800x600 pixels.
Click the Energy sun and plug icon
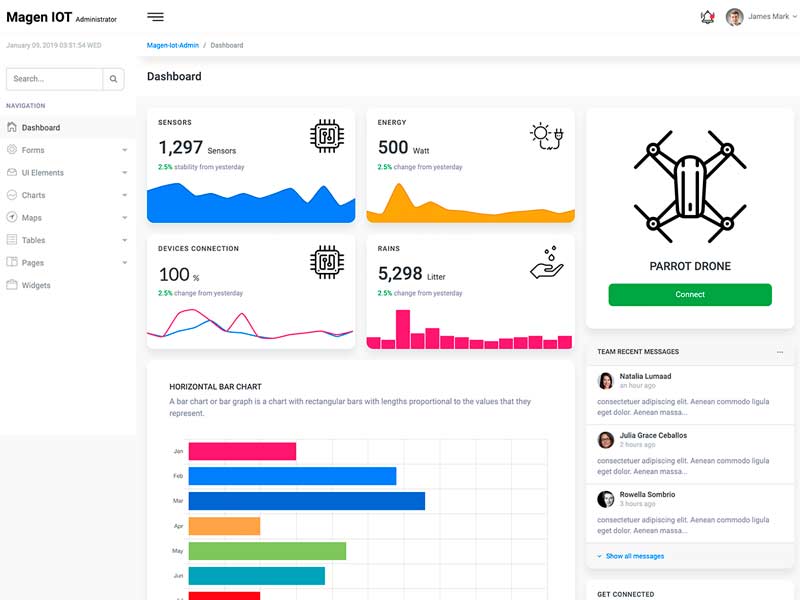(x=546, y=136)
